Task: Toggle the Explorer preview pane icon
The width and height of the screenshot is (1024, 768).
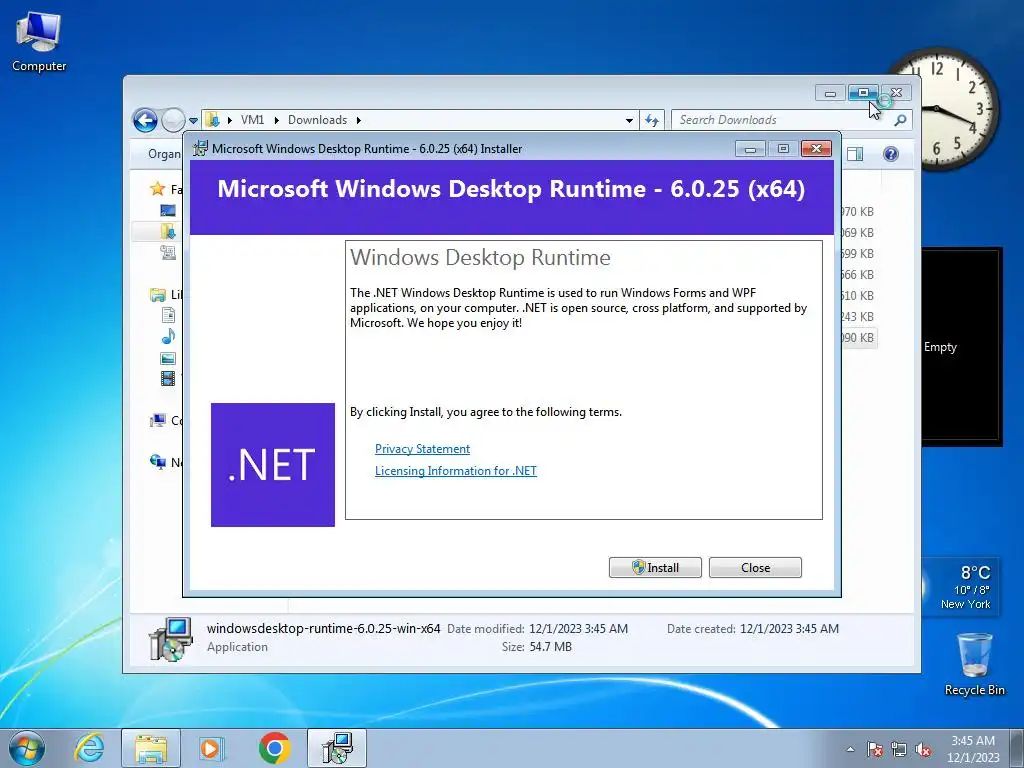Action: point(855,153)
